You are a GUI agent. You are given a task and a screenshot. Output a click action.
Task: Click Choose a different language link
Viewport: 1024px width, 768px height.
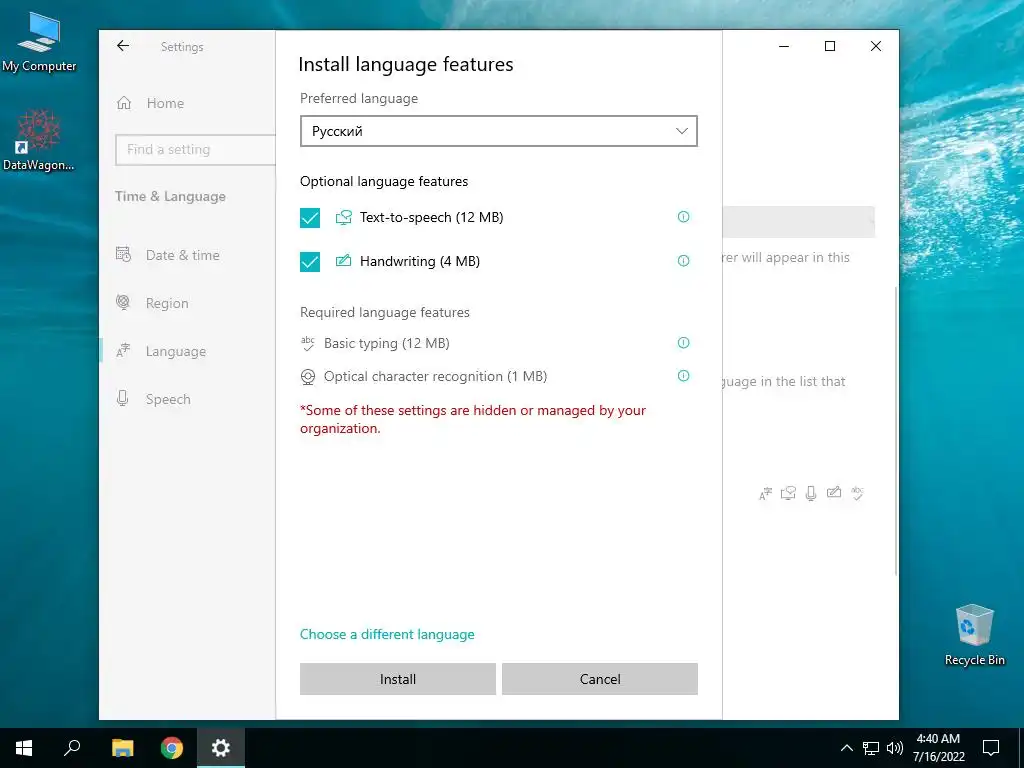tap(387, 634)
